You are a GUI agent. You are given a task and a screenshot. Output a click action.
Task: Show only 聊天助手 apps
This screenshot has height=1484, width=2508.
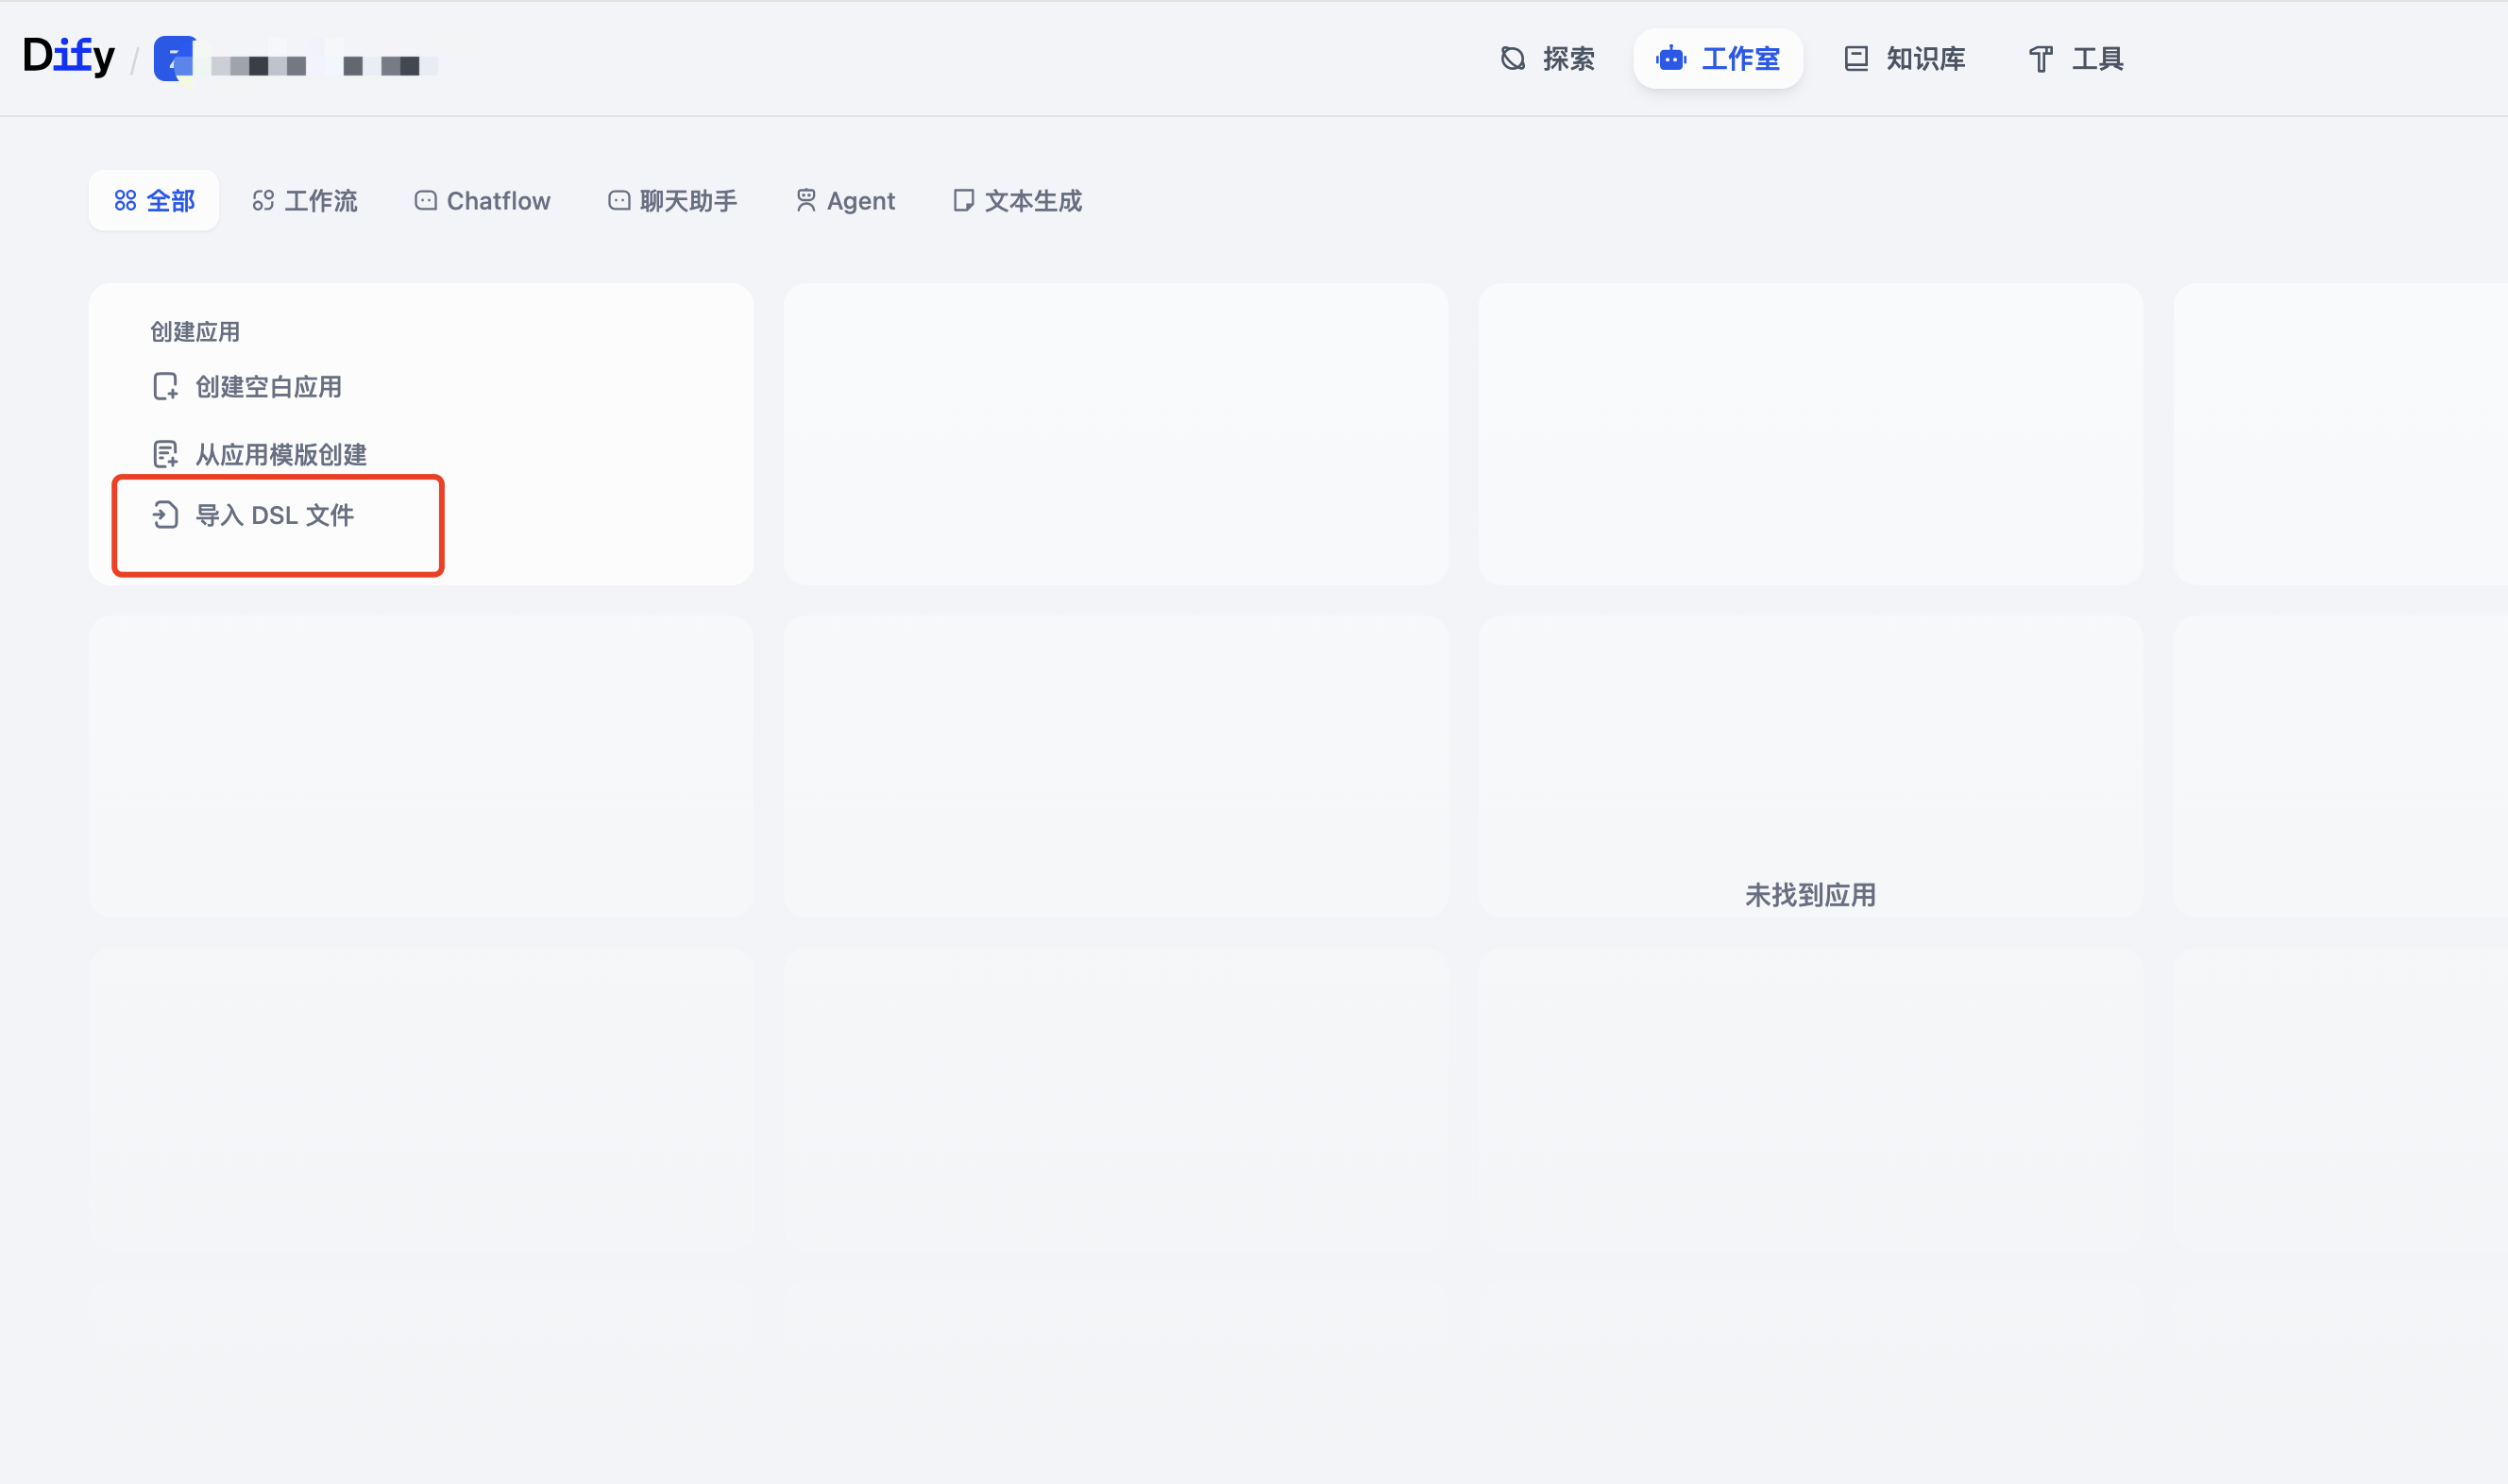673,201
